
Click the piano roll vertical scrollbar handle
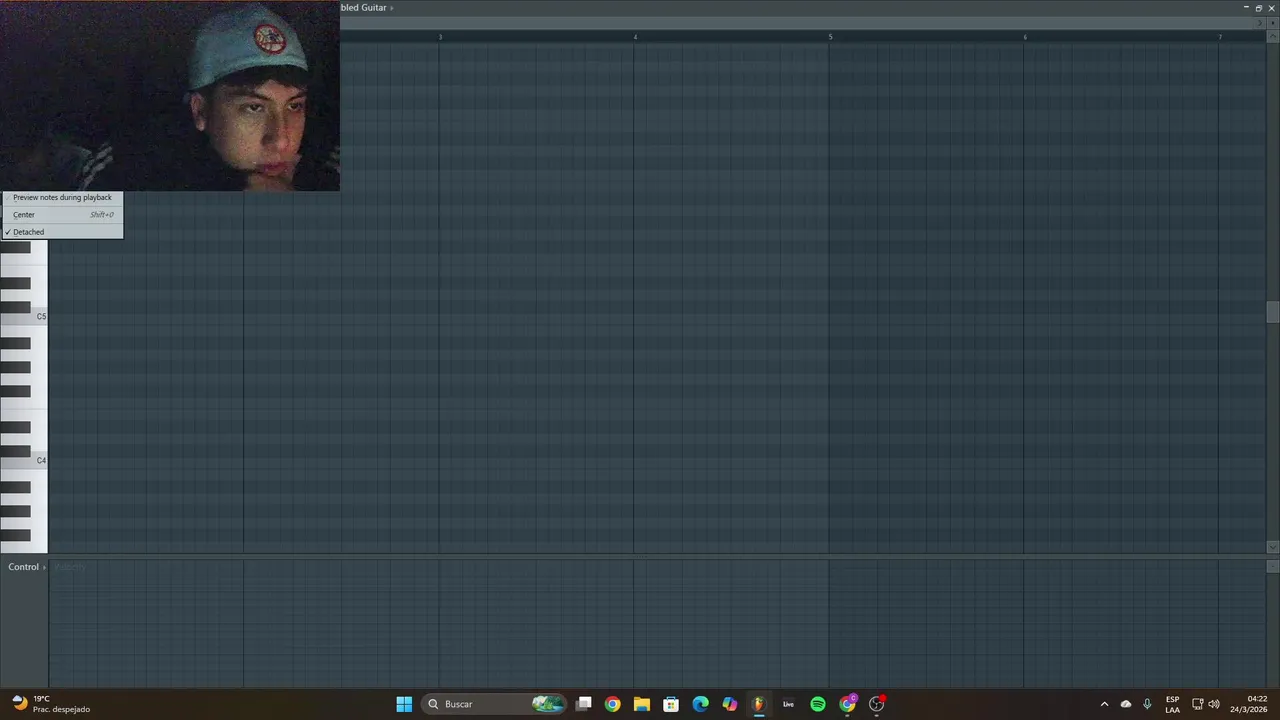(x=1272, y=312)
